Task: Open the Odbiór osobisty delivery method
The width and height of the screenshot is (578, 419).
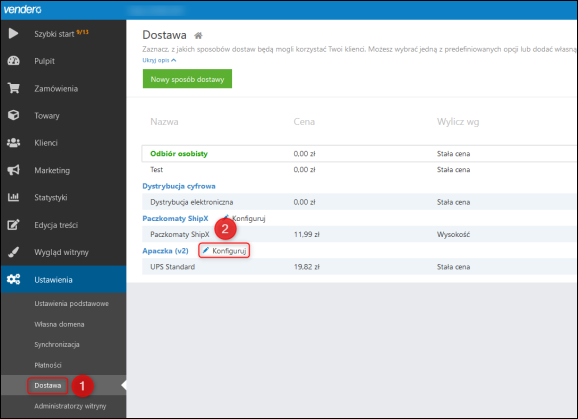Action: tap(179, 154)
